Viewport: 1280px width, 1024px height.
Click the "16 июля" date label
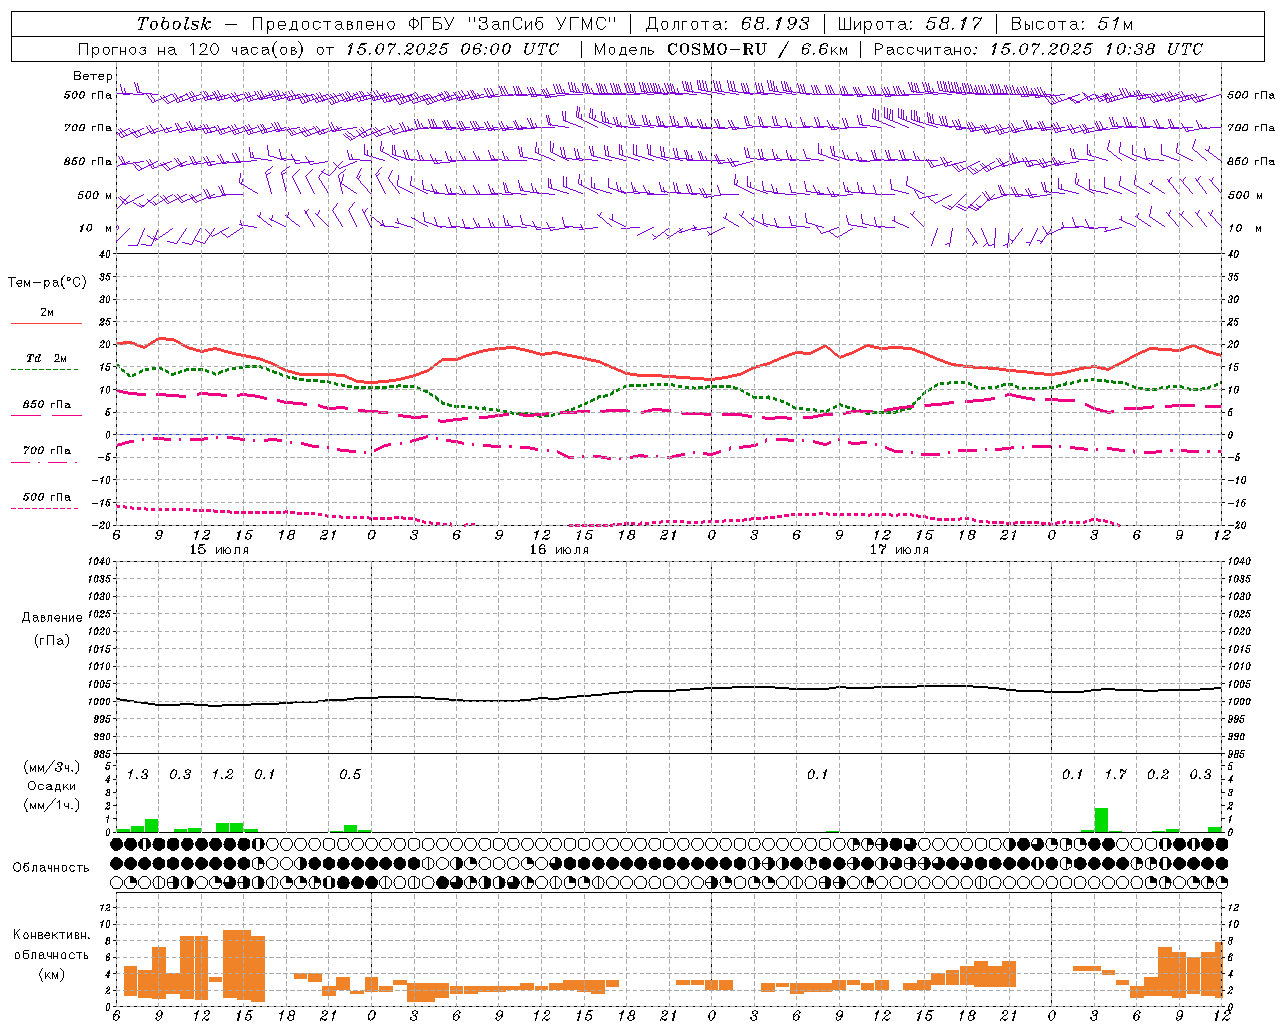559,550
